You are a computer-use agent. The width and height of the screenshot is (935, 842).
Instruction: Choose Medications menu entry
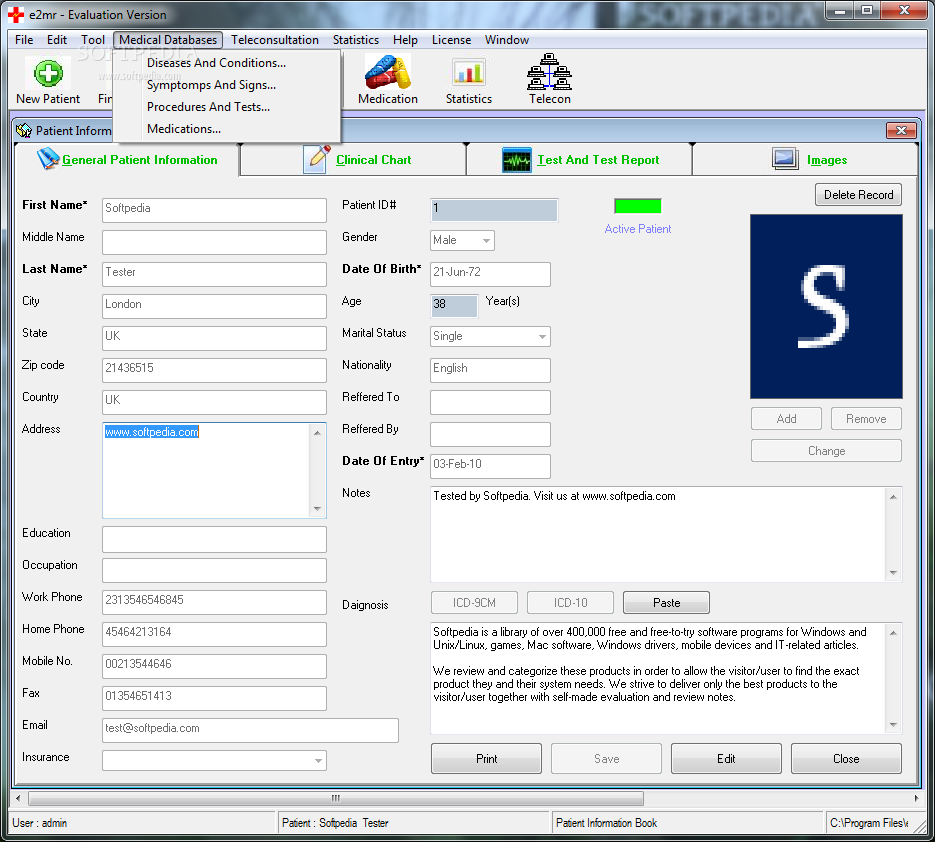point(184,129)
